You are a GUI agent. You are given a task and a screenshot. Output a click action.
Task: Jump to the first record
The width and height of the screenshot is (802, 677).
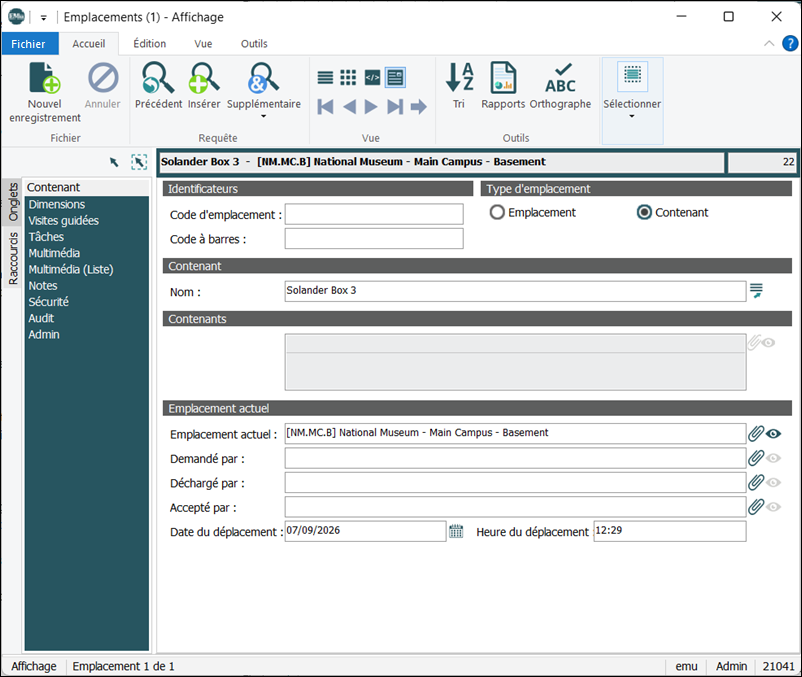325,107
